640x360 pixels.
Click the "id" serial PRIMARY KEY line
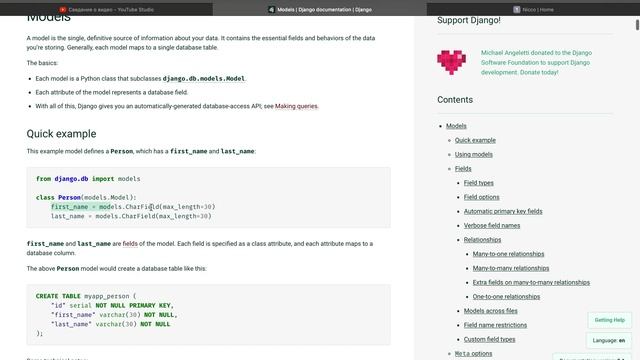(112, 306)
